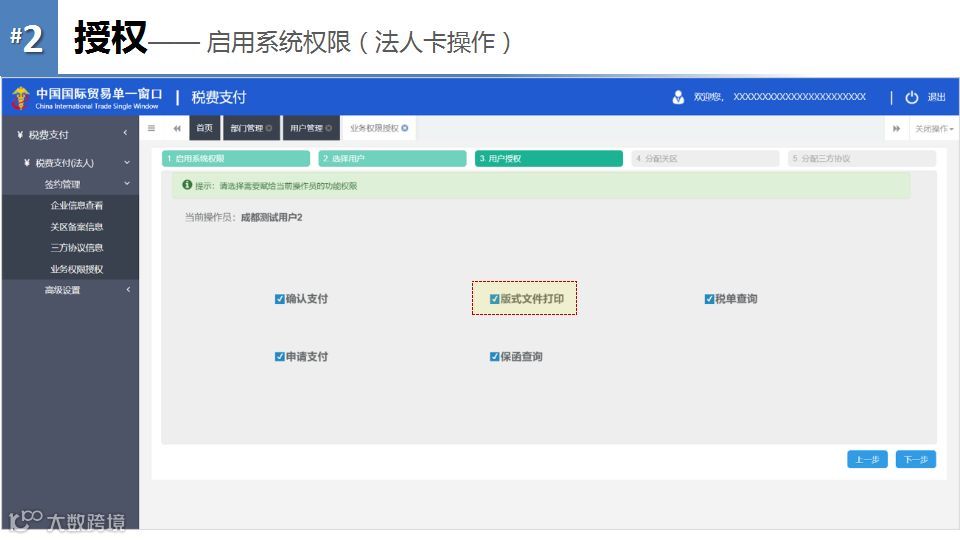Click the tabs scroll-right double arrow

click(896, 129)
